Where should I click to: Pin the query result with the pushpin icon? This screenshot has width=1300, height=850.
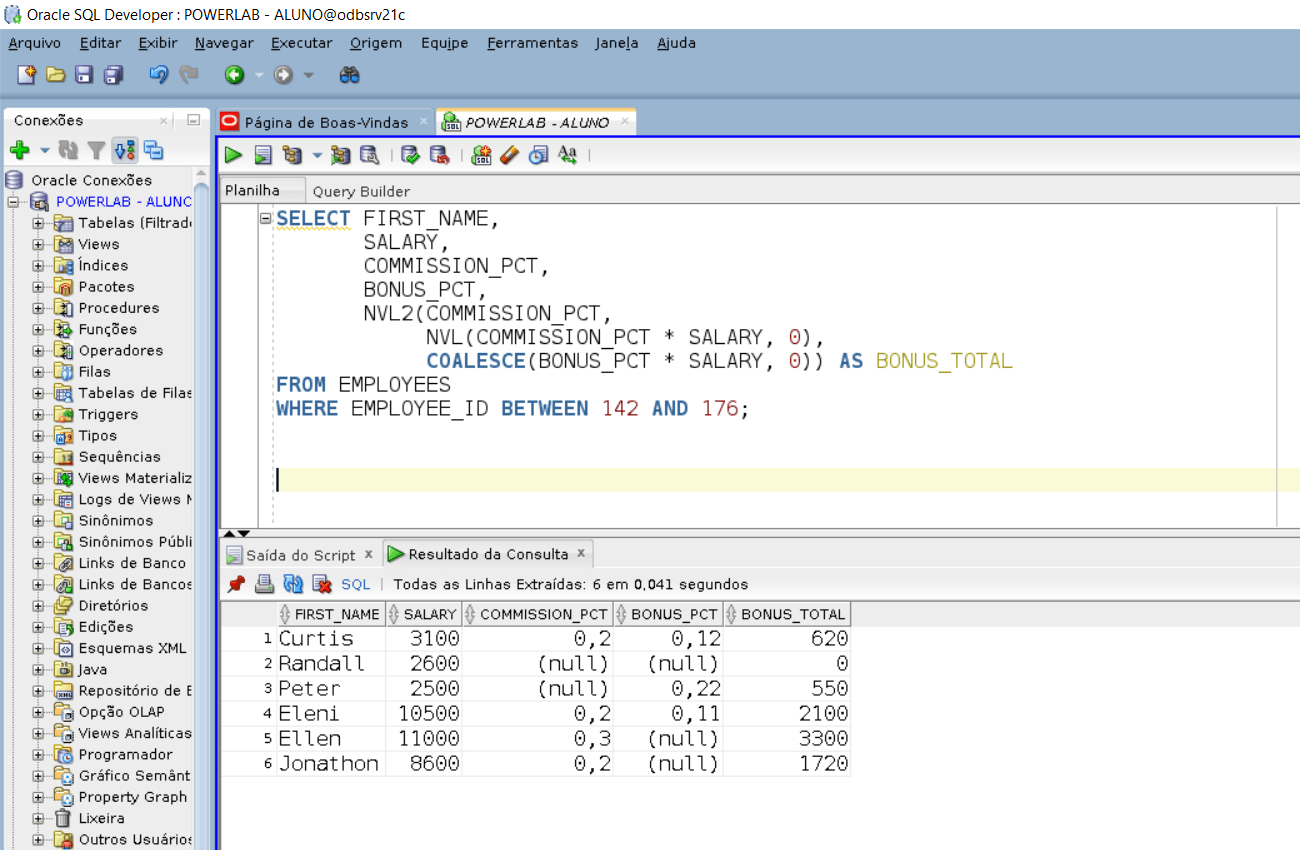[x=236, y=584]
